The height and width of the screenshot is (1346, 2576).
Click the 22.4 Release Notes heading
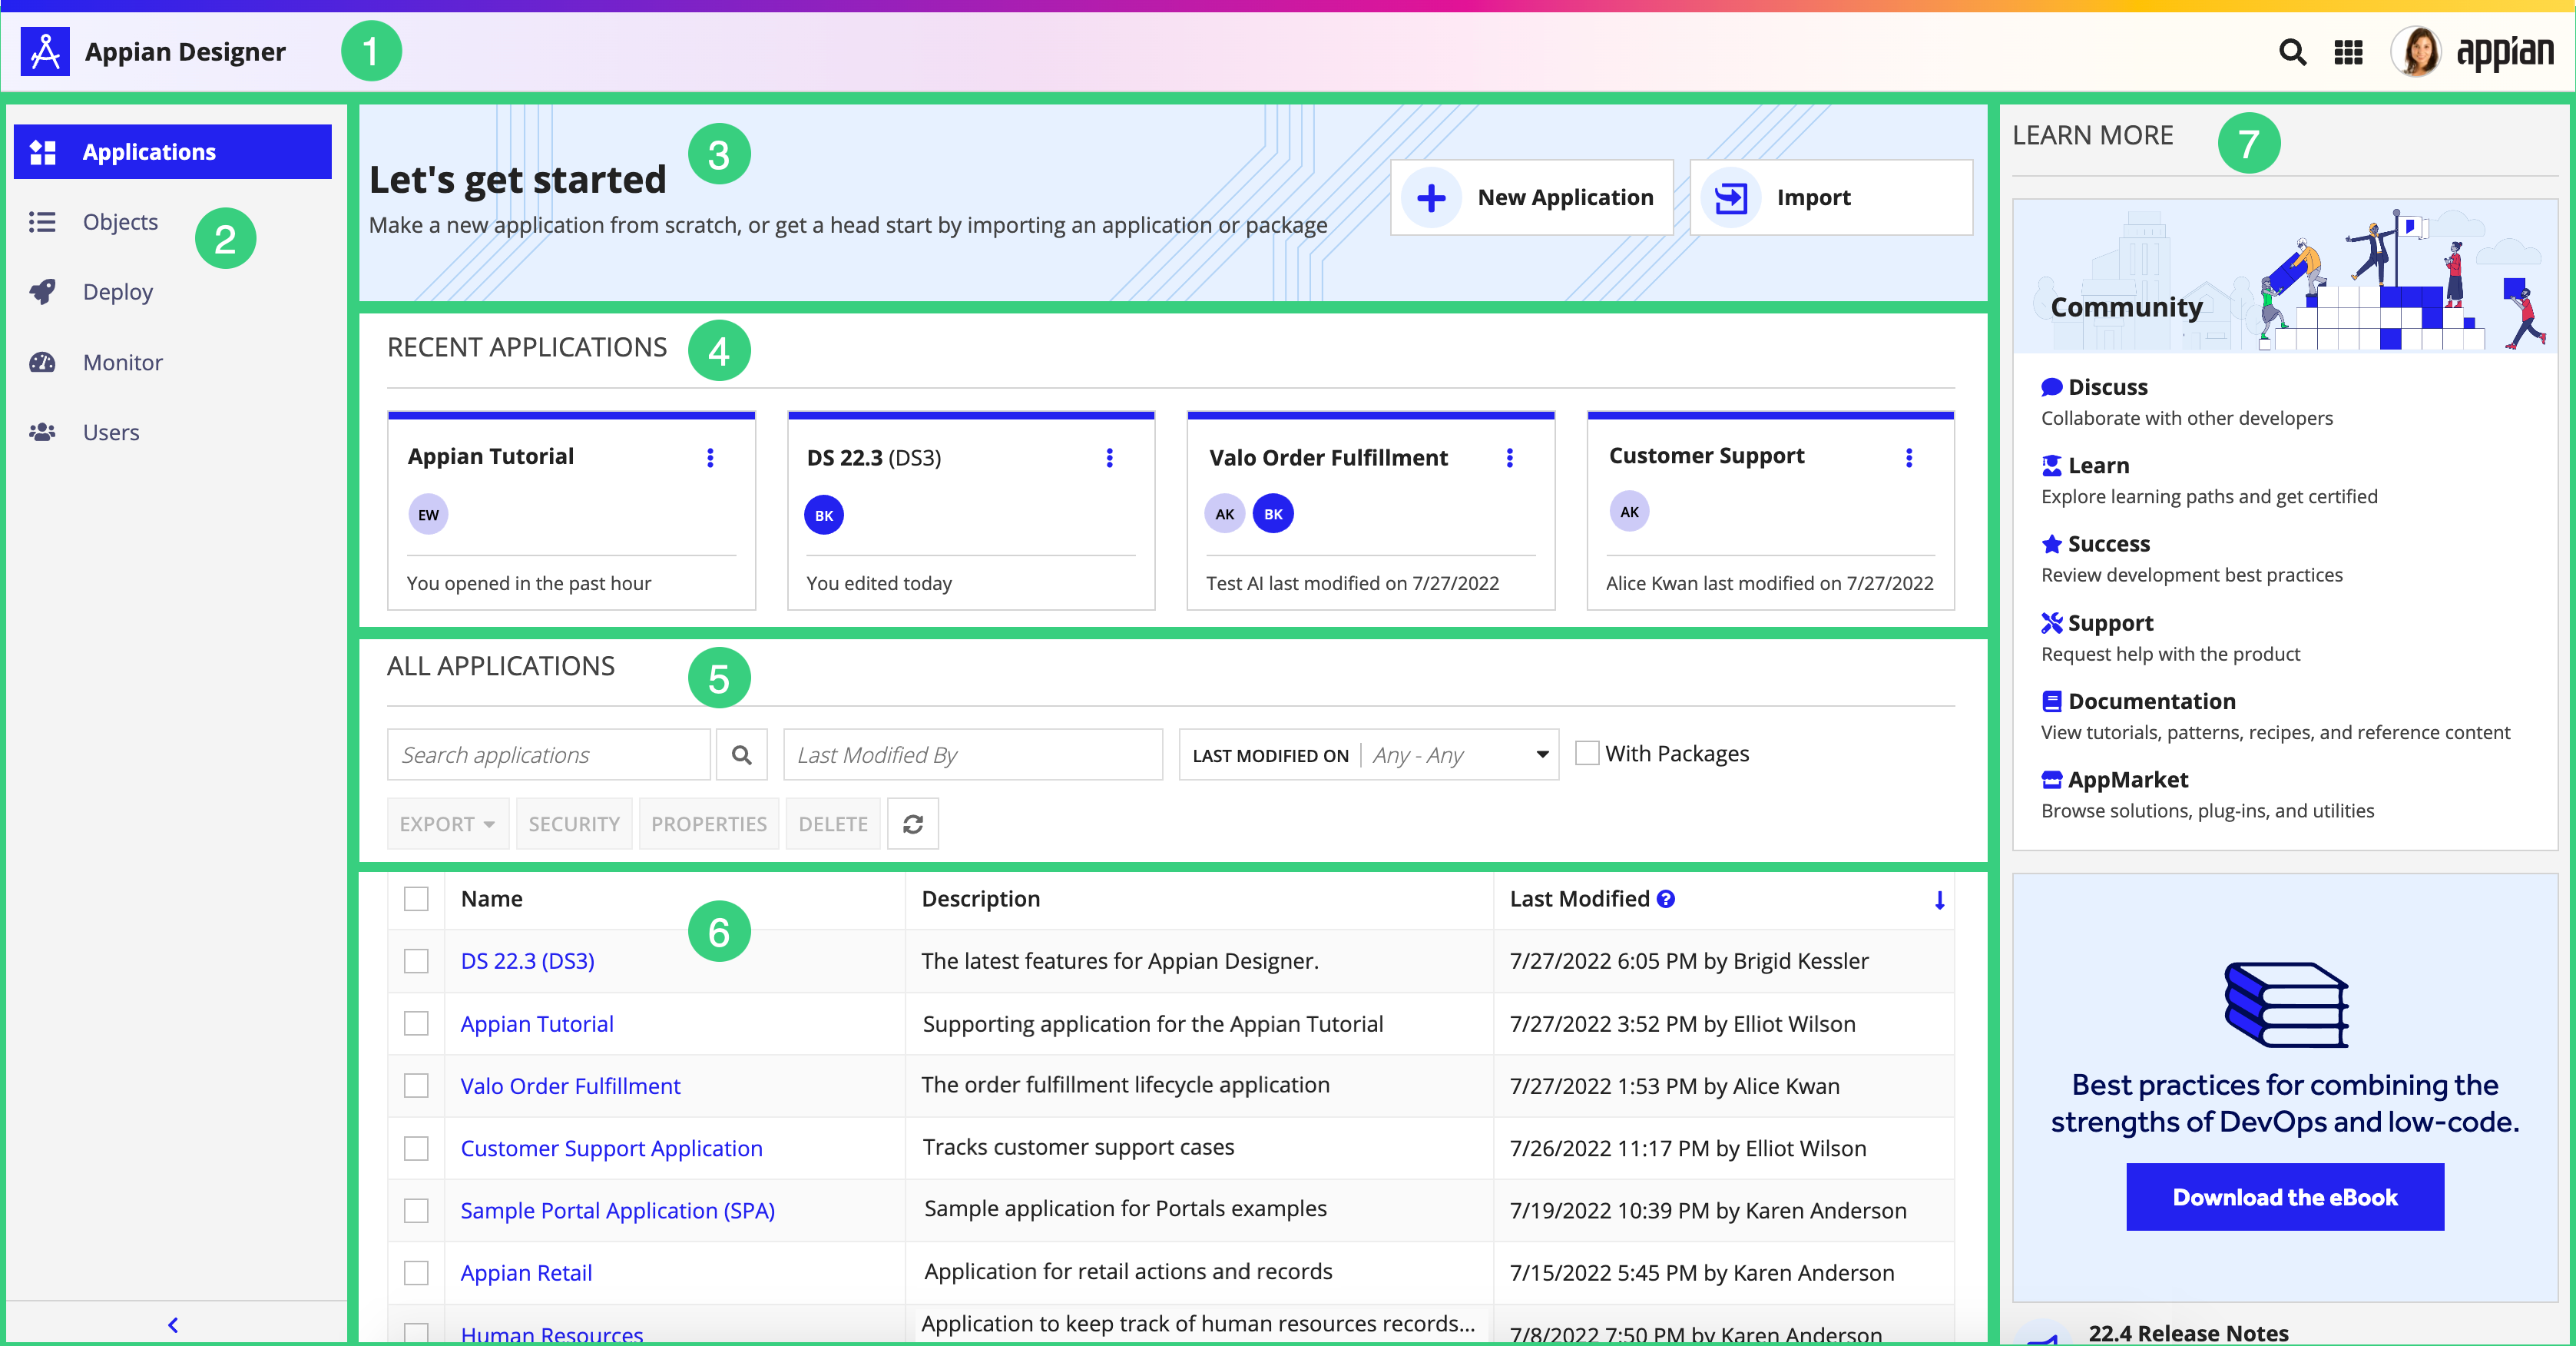click(2188, 1333)
